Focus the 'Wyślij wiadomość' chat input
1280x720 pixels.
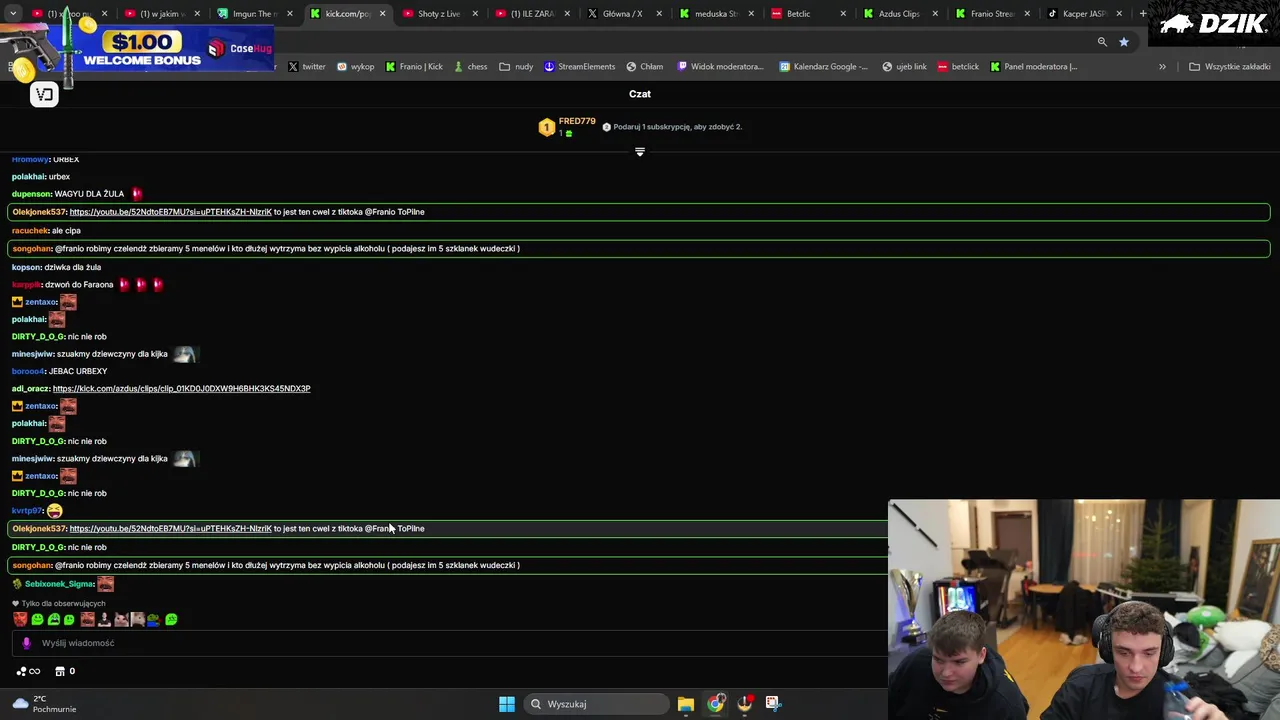pyautogui.click(x=450, y=643)
